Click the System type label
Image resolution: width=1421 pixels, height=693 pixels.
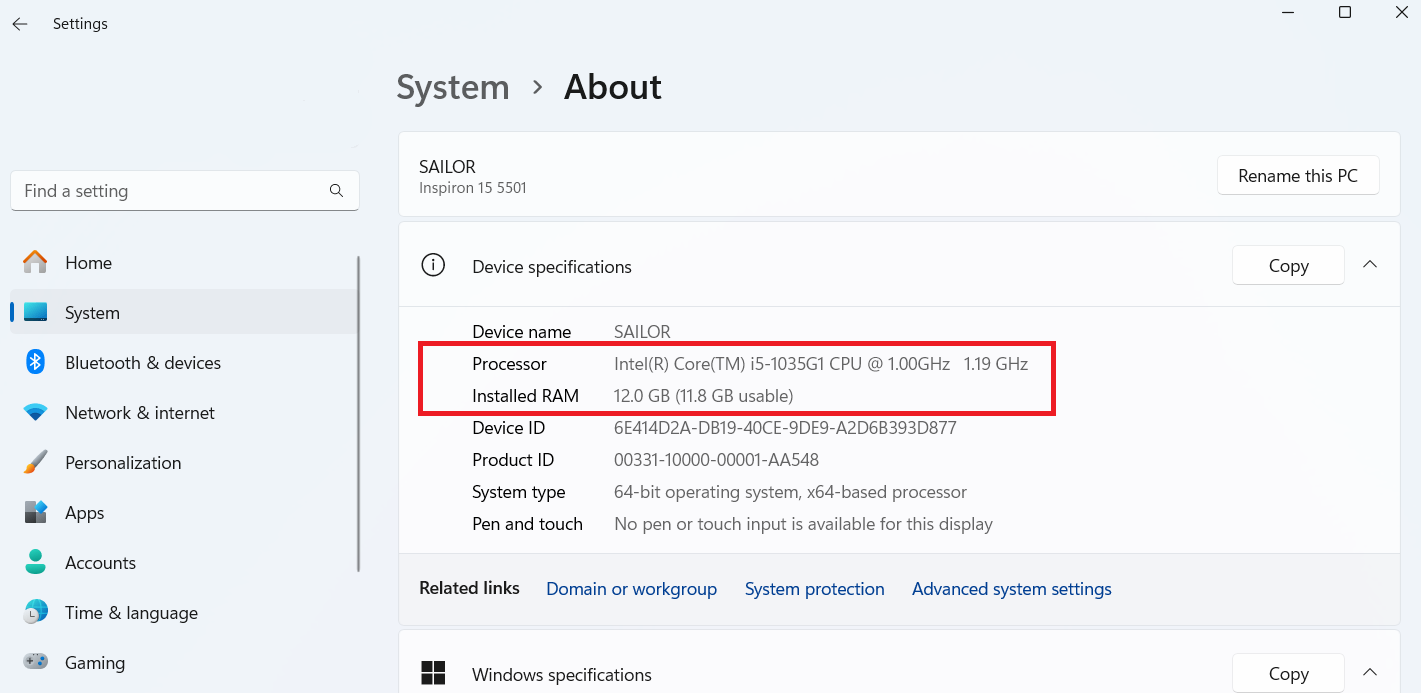[519, 492]
